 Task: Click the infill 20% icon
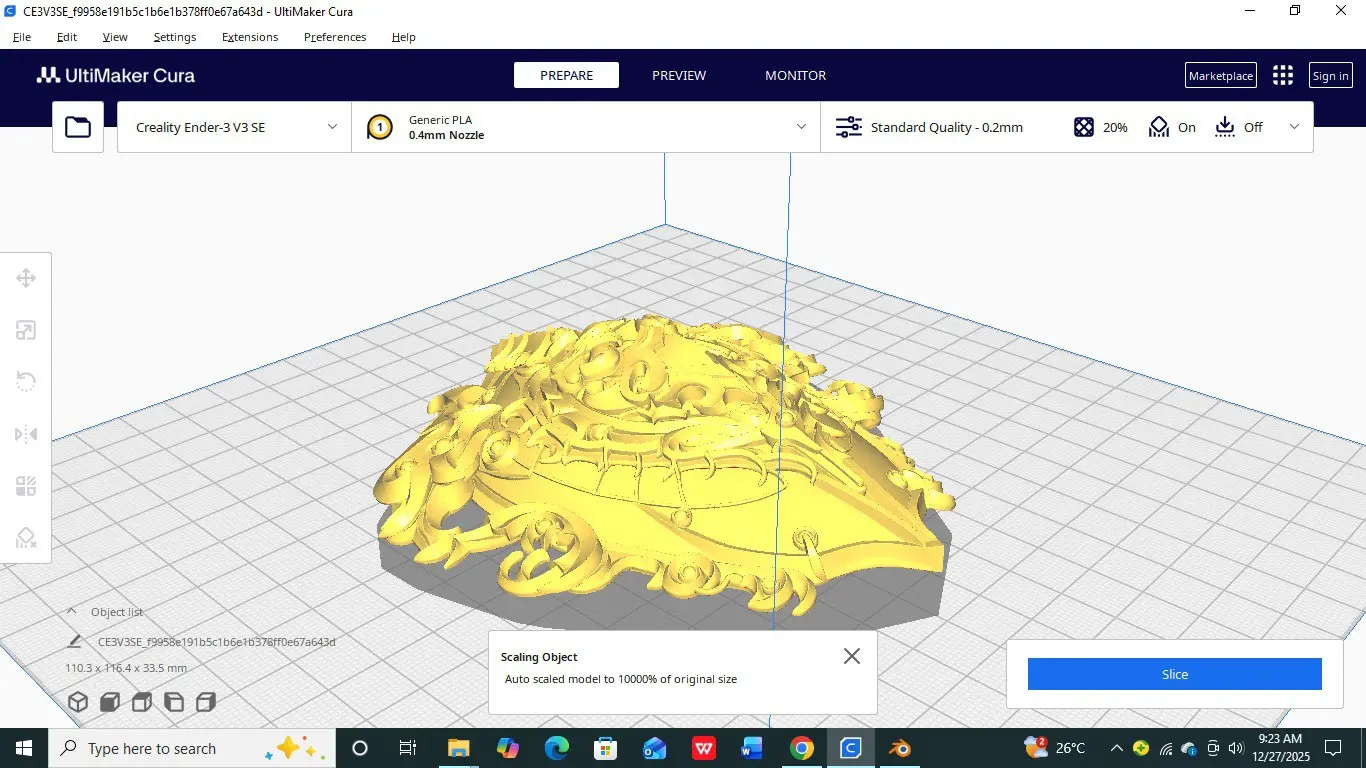point(1084,127)
